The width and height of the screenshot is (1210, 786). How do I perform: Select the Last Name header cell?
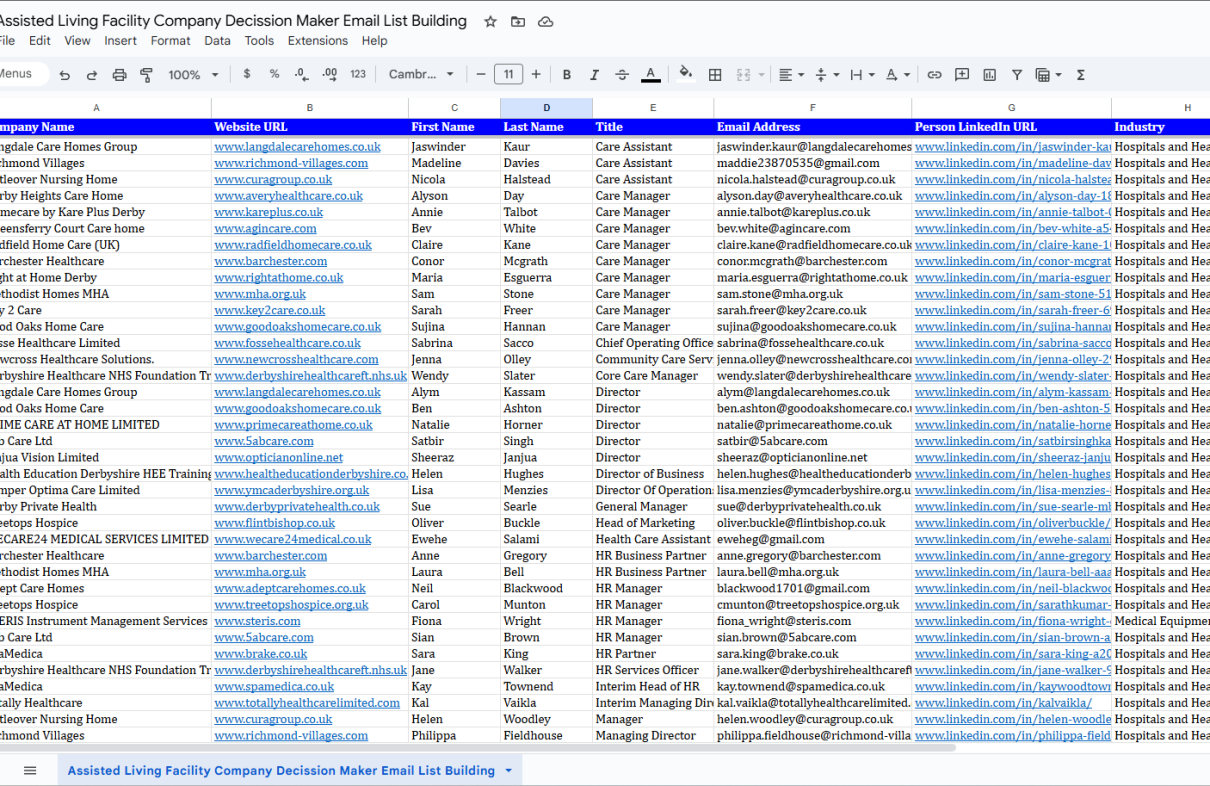tap(546, 127)
